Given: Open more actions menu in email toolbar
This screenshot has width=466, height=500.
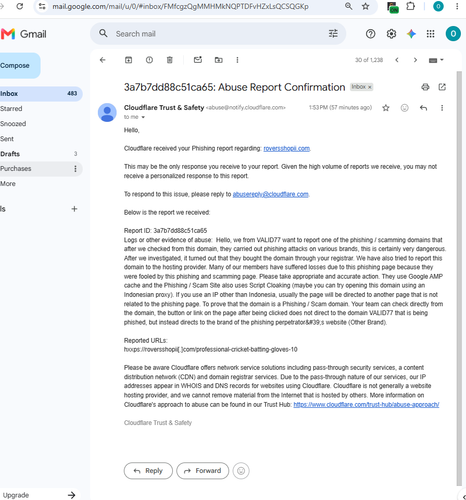Looking at the screenshot, I should (x=237, y=60).
